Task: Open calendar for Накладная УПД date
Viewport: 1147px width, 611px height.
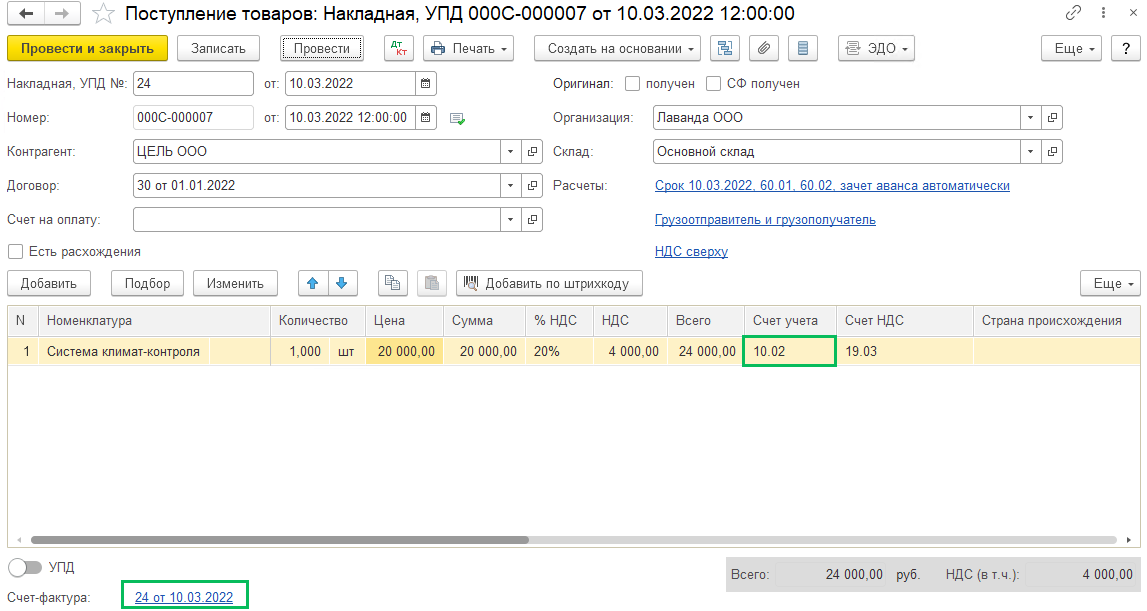Action: pos(426,83)
